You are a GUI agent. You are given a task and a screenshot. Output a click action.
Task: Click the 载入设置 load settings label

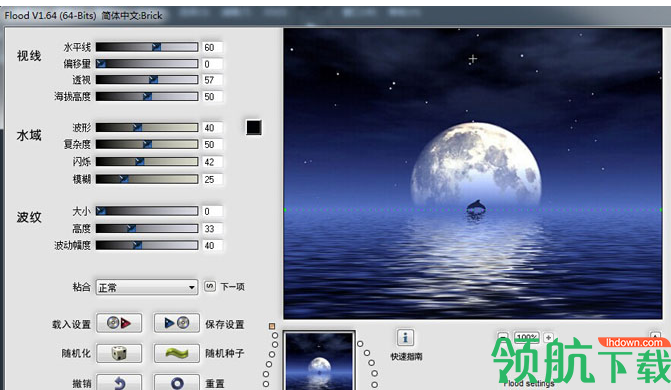71,325
